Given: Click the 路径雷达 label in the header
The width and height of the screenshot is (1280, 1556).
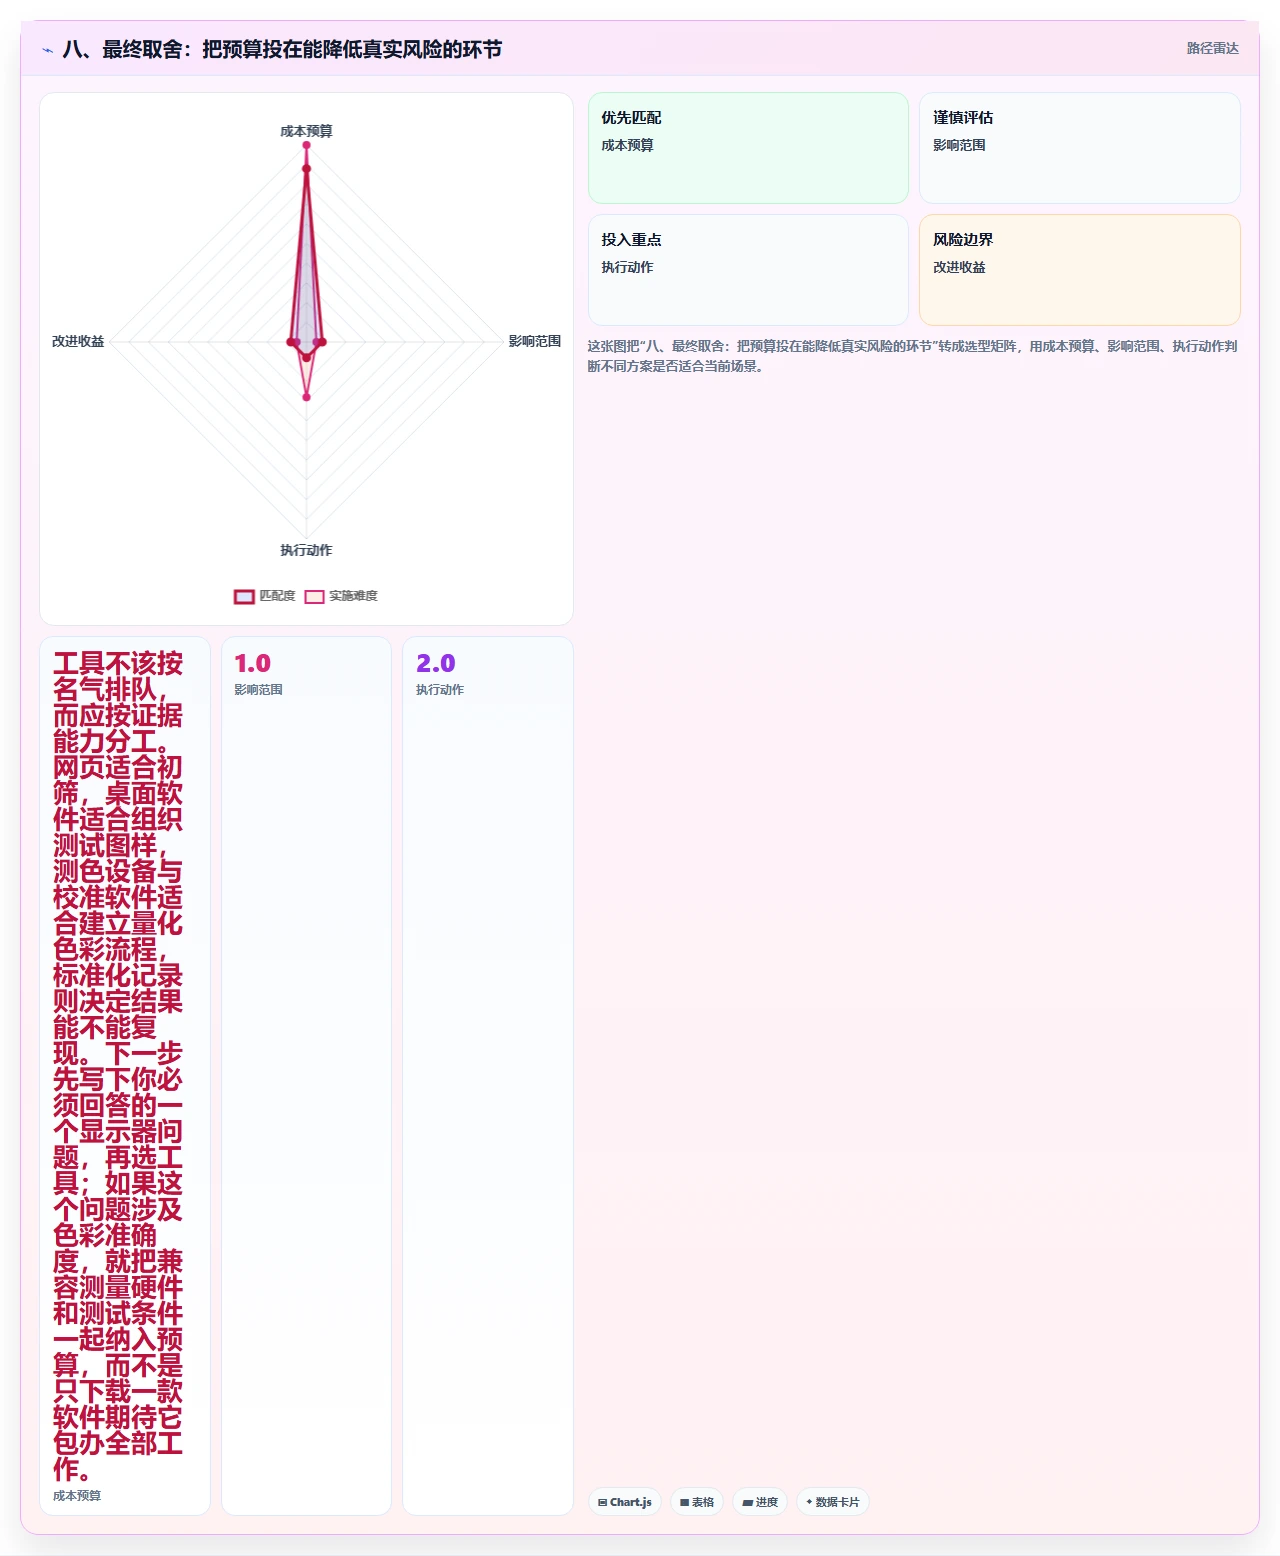Looking at the screenshot, I should (x=1212, y=48).
